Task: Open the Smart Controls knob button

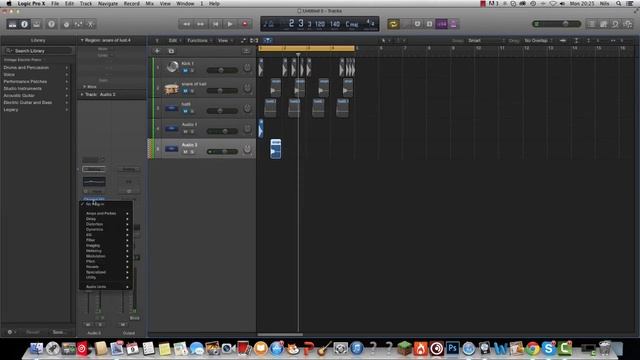Action: (66, 24)
